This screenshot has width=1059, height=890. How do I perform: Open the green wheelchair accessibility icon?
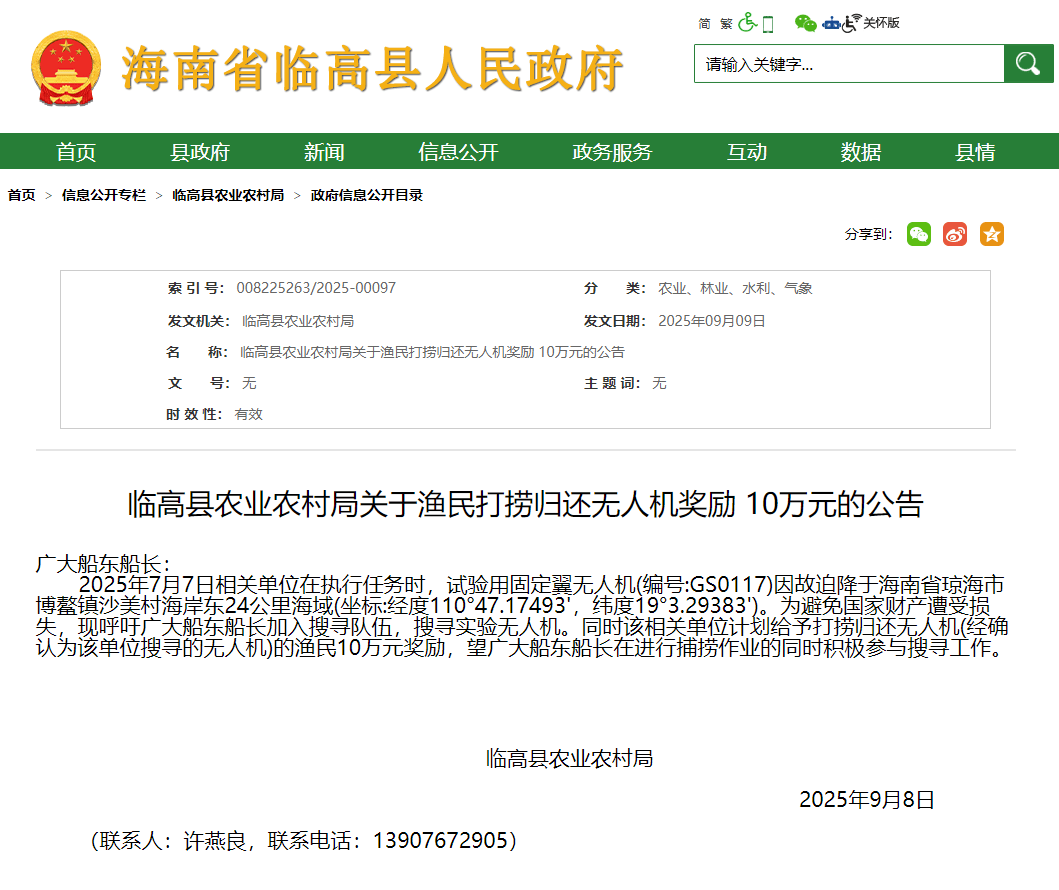click(x=747, y=23)
